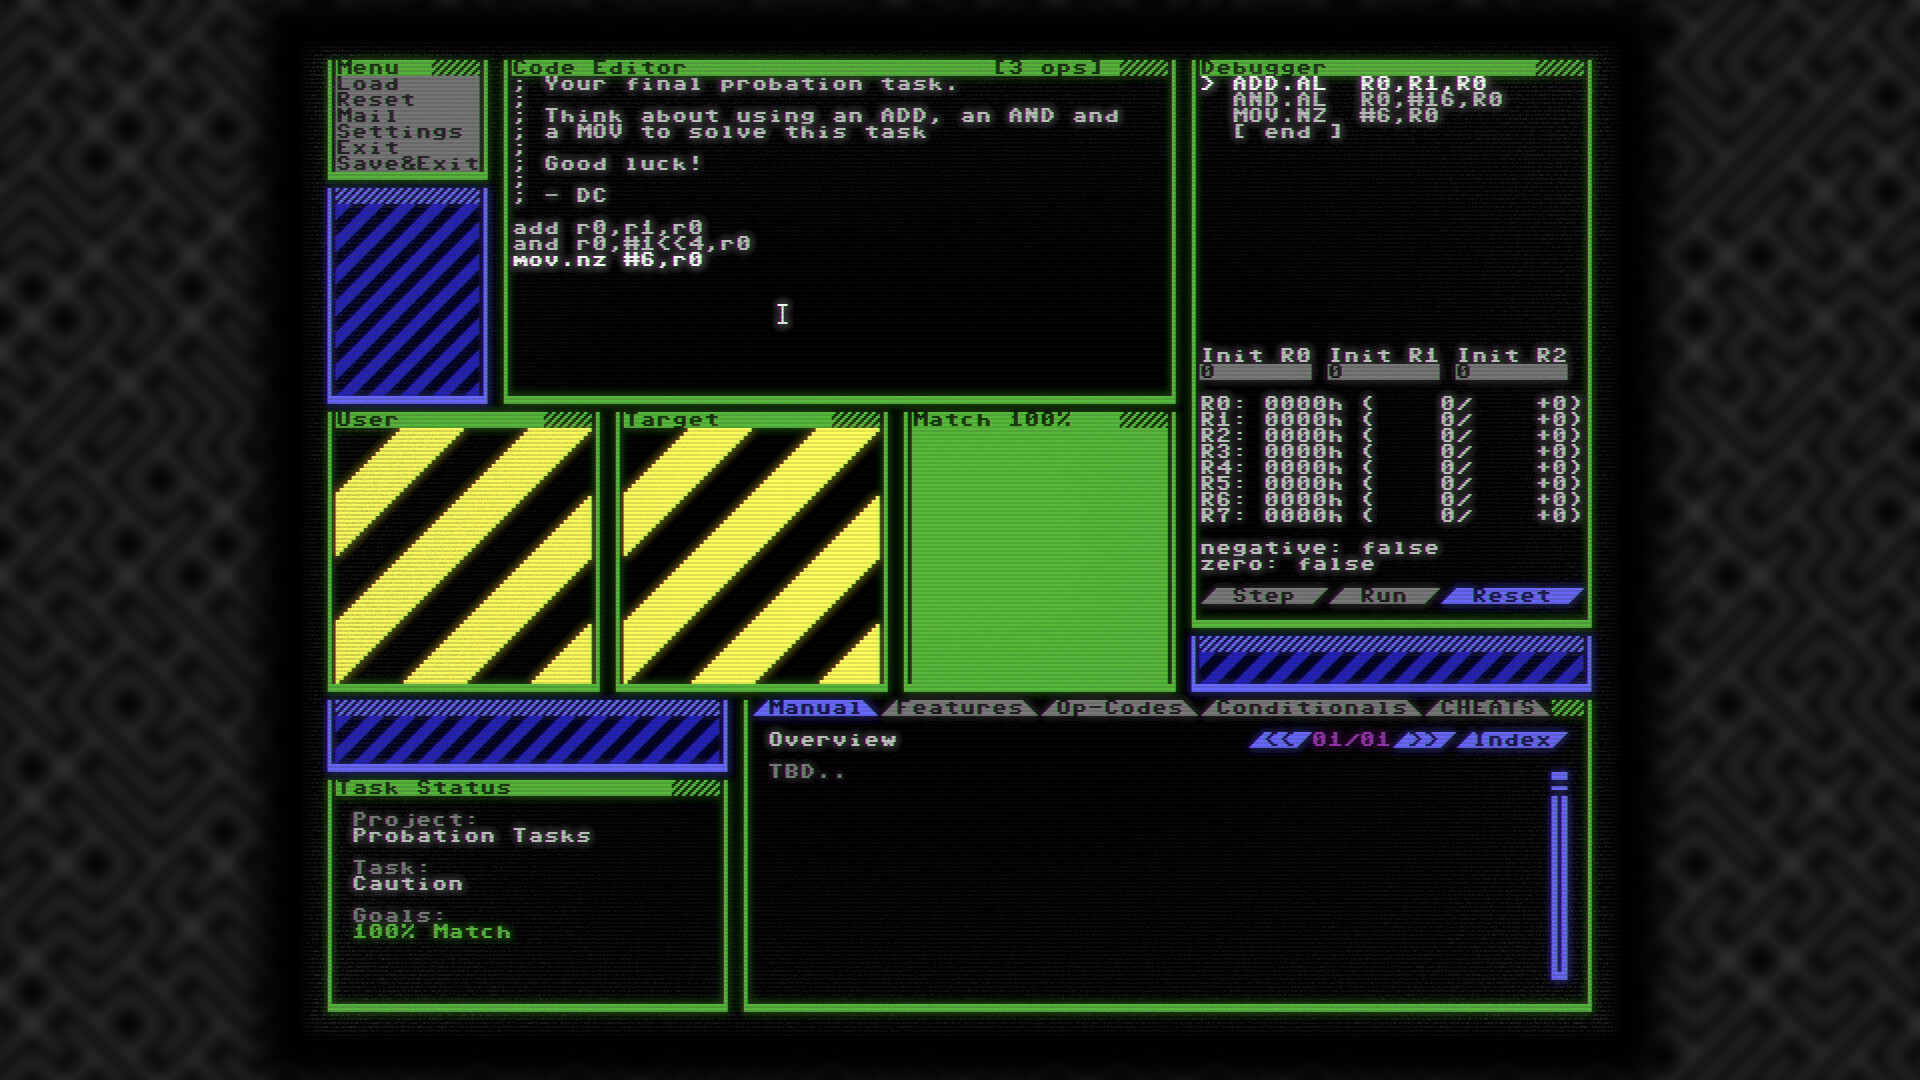Image resolution: width=1920 pixels, height=1080 pixels.
Task: Click the manual Index button
Action: pyautogui.click(x=1511, y=740)
